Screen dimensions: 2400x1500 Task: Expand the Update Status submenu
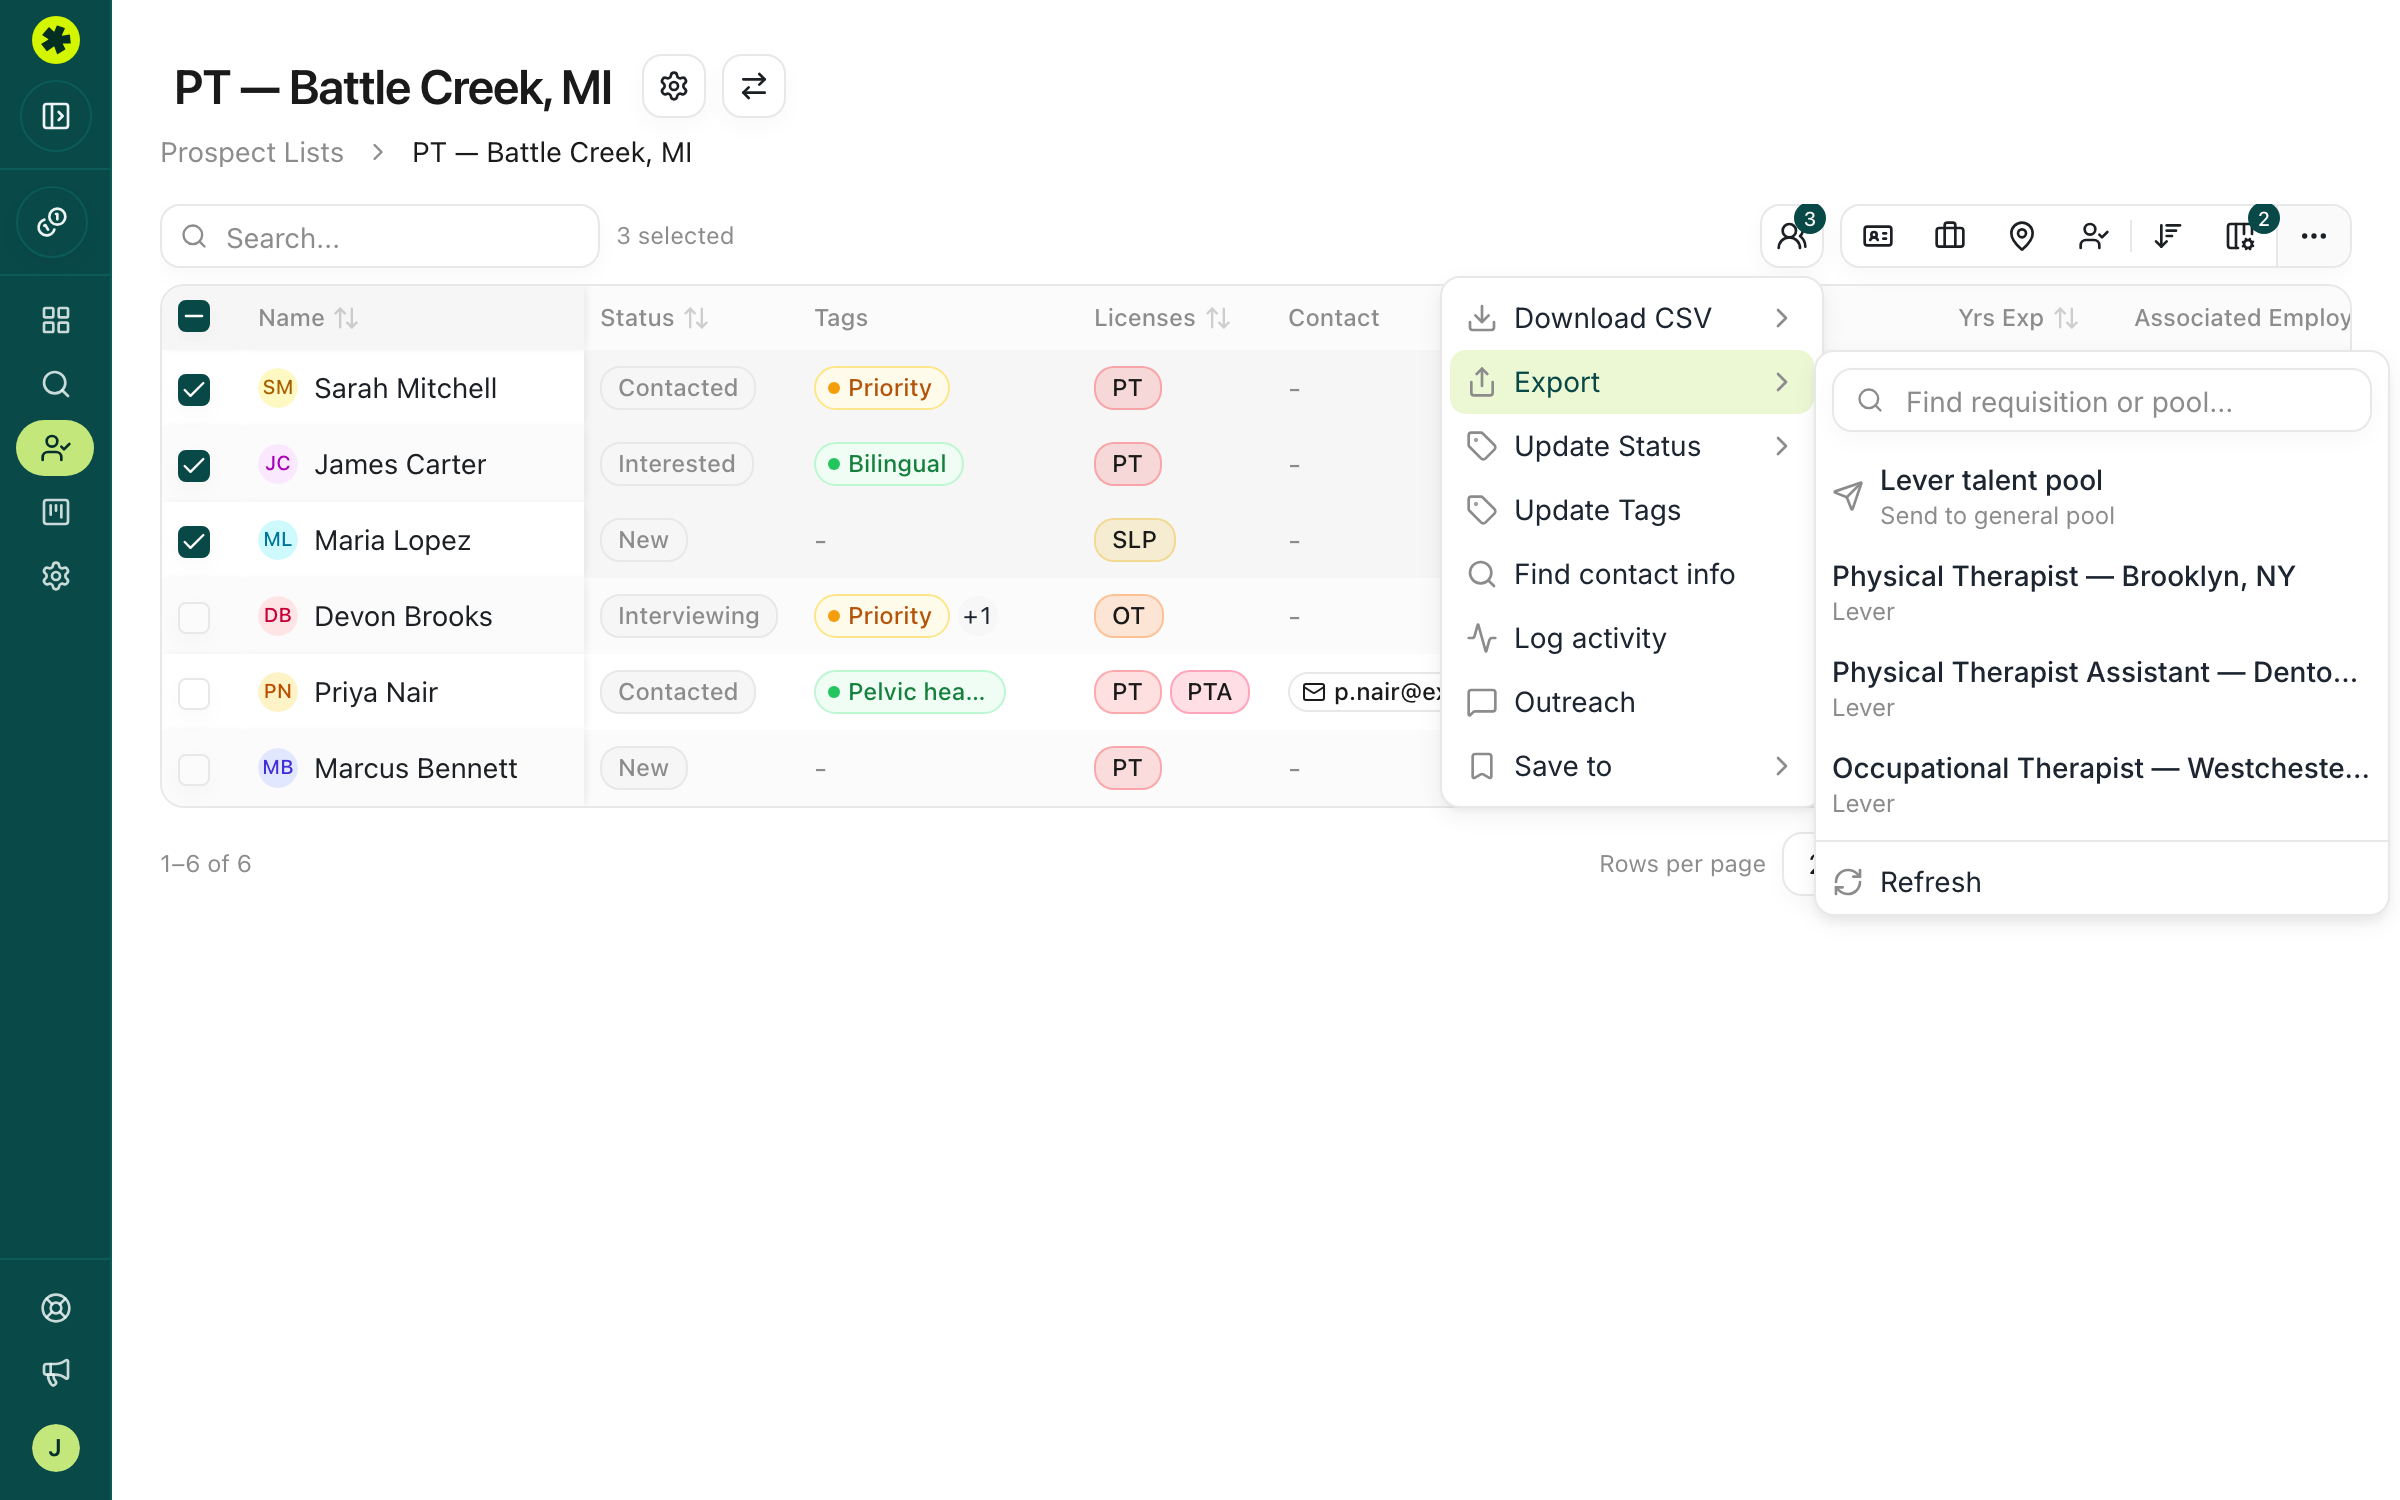(1631, 446)
